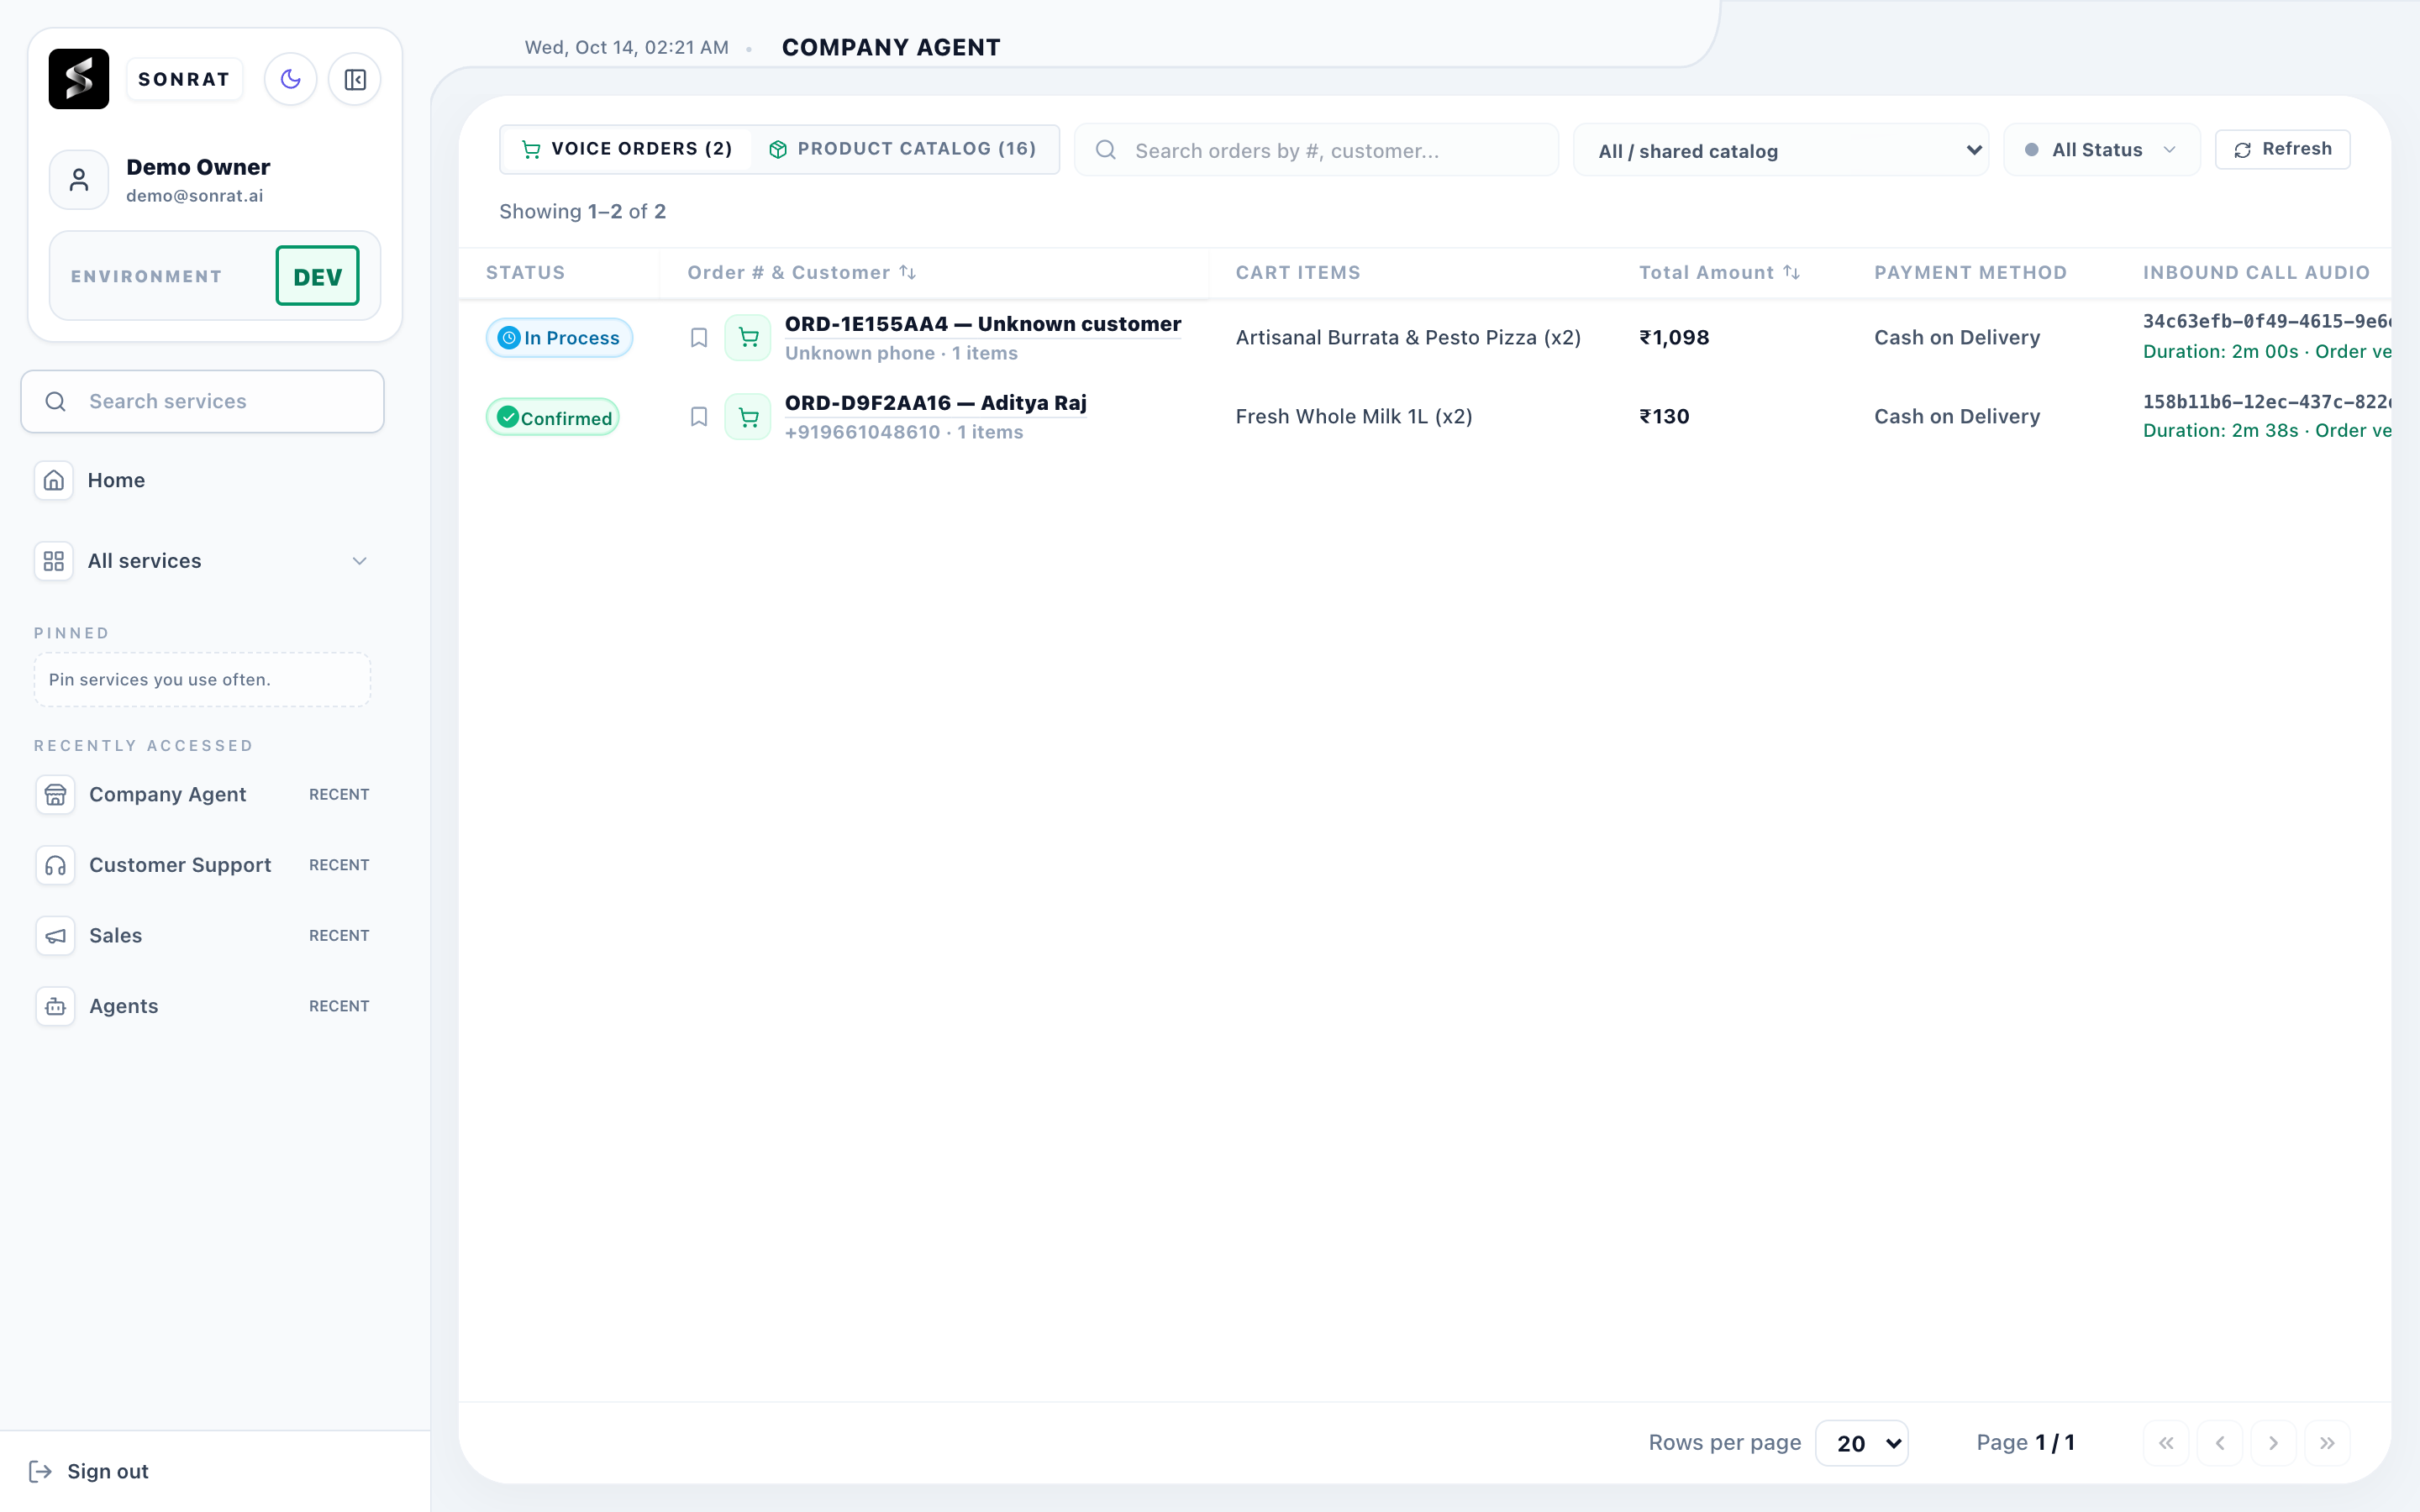
Task: Click the Demo Owner user avatar
Action: (79, 180)
